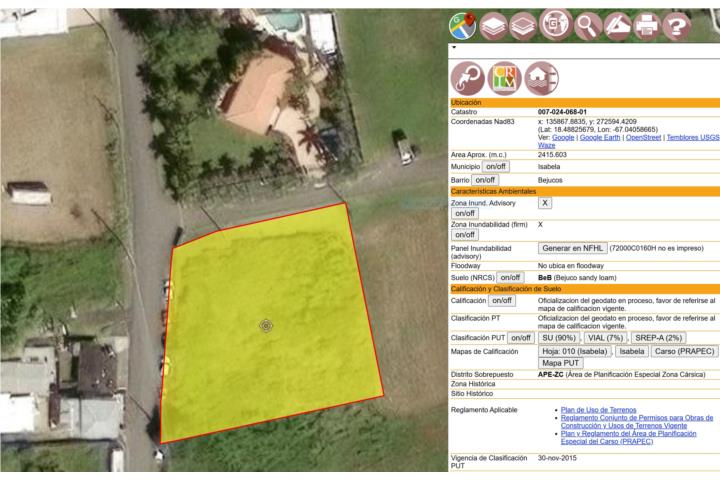The height and width of the screenshot is (480, 720).
Task: Expand the small dropdown arrow below toolbar
Action: pos(454,47)
